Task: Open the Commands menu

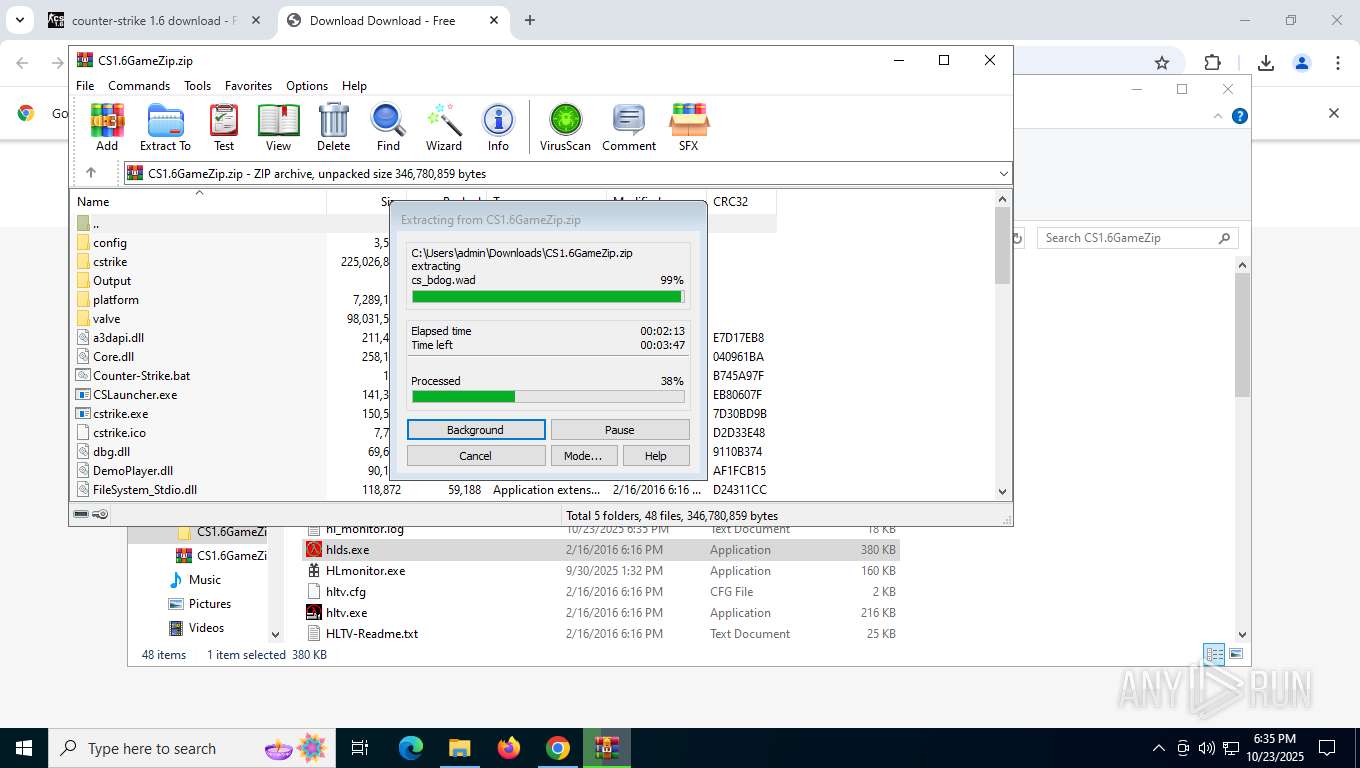Action: point(139,86)
